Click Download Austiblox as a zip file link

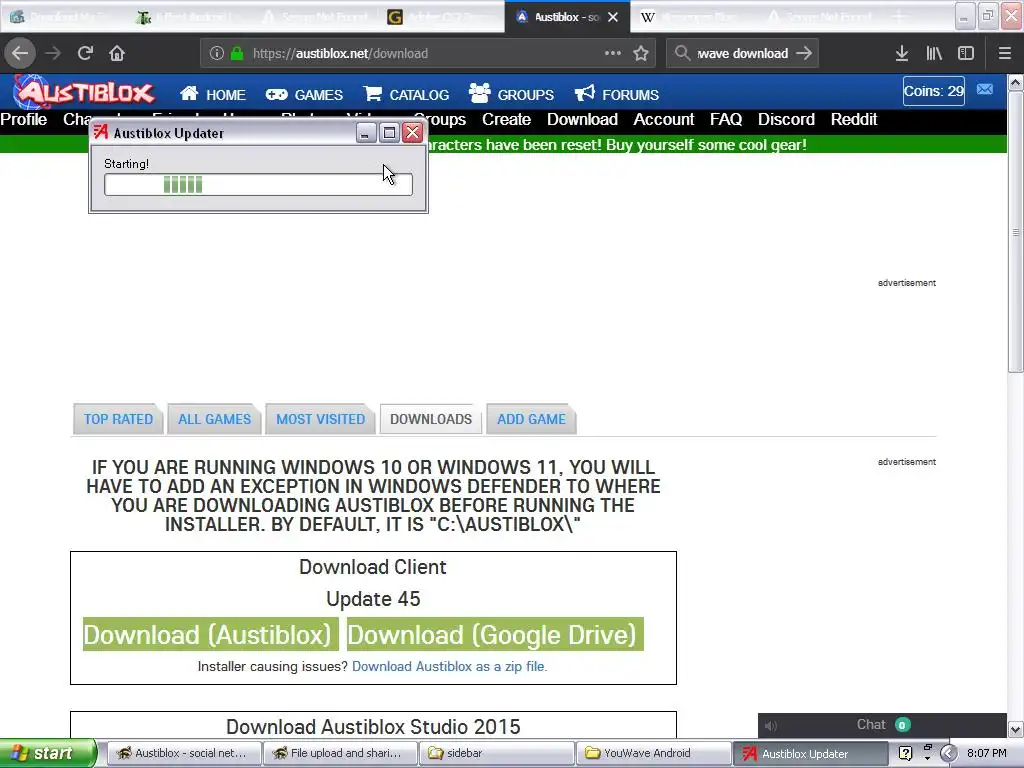tap(449, 666)
